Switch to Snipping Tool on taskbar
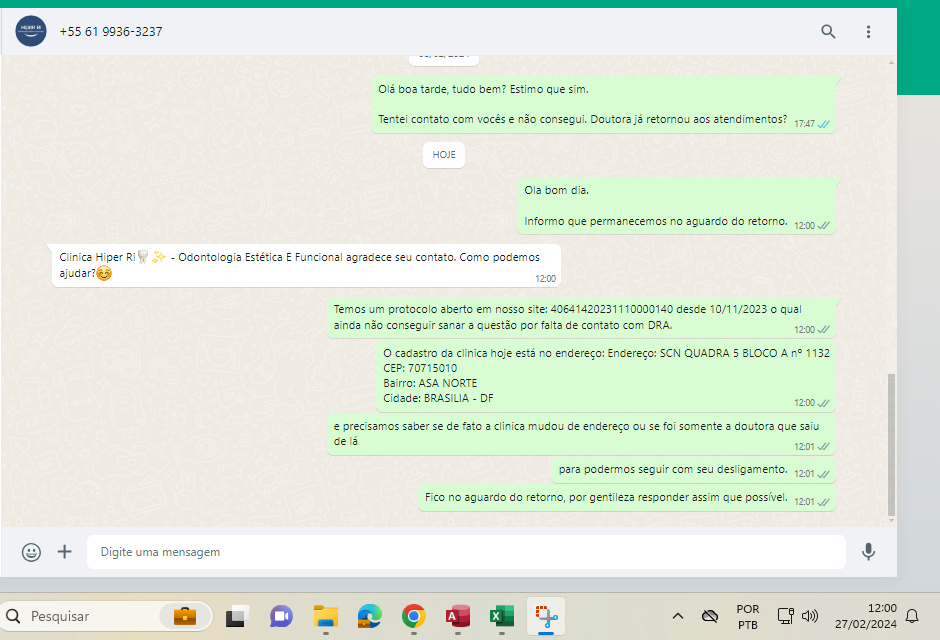Image resolution: width=940 pixels, height=640 pixels. (546, 616)
